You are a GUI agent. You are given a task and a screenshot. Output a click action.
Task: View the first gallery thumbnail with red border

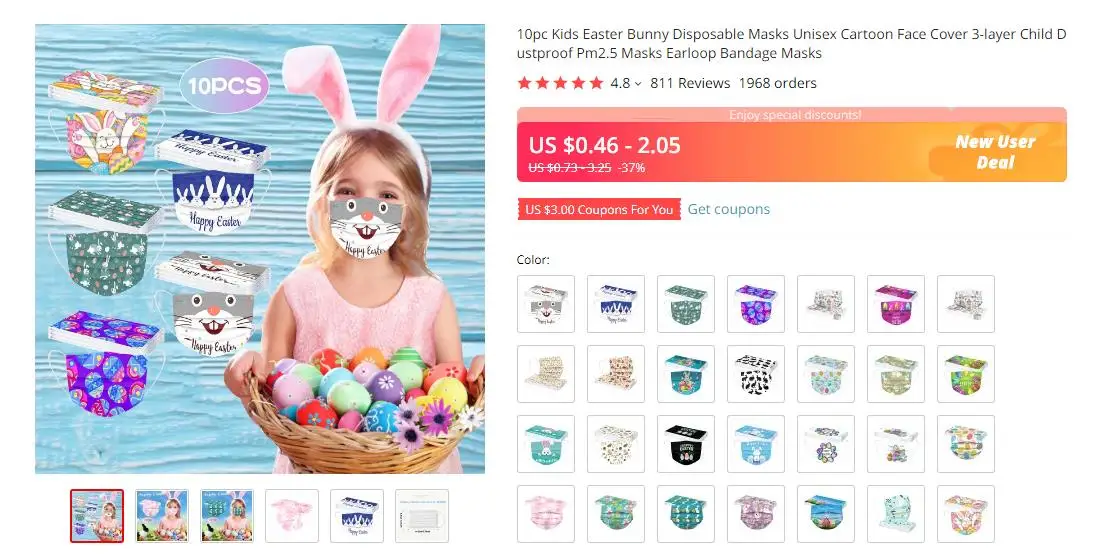click(97, 516)
